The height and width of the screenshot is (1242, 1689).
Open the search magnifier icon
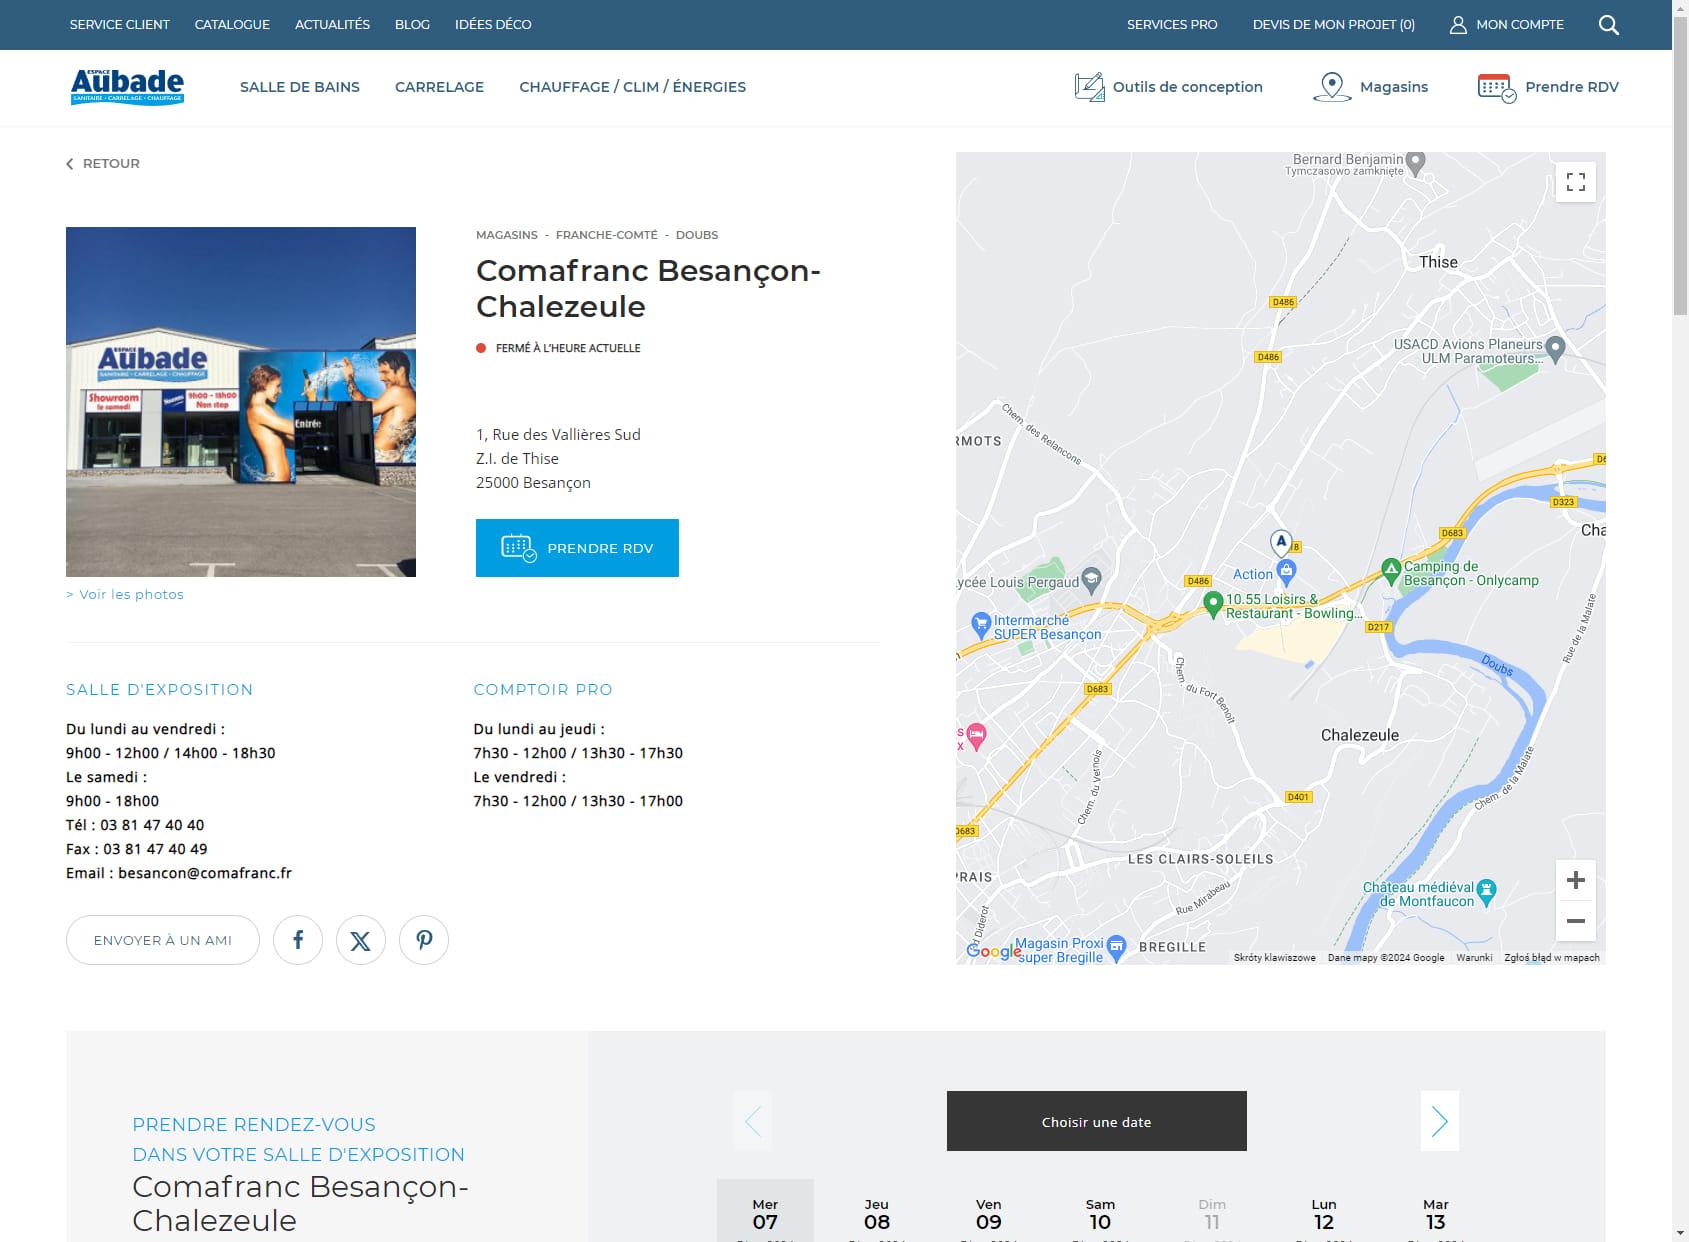coord(1608,25)
